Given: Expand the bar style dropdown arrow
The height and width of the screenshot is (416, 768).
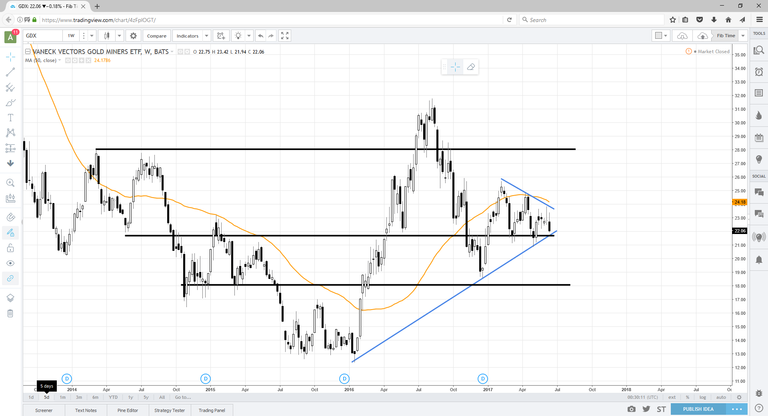Looking at the screenshot, I should point(119,36).
